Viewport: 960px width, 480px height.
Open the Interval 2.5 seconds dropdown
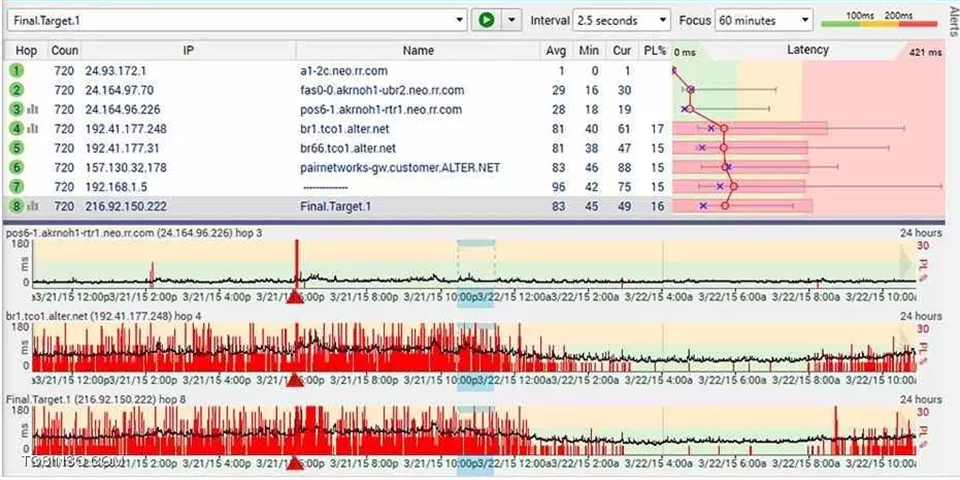(x=662, y=20)
